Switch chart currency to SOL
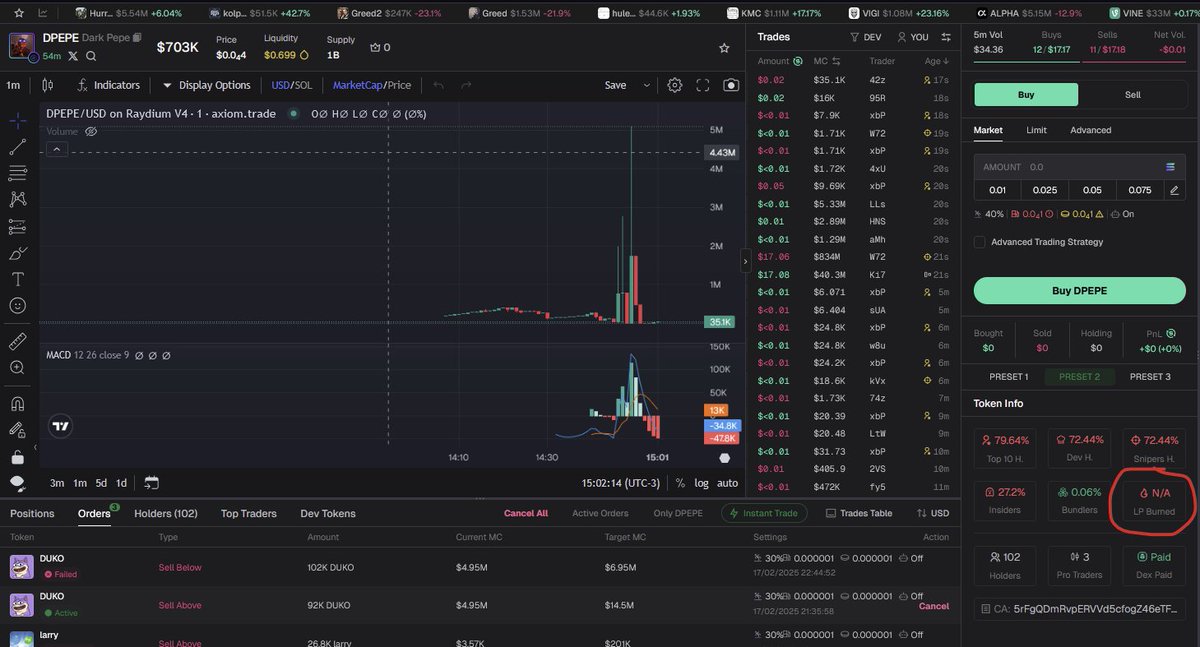The width and height of the screenshot is (1200, 647). pyautogui.click(x=303, y=85)
